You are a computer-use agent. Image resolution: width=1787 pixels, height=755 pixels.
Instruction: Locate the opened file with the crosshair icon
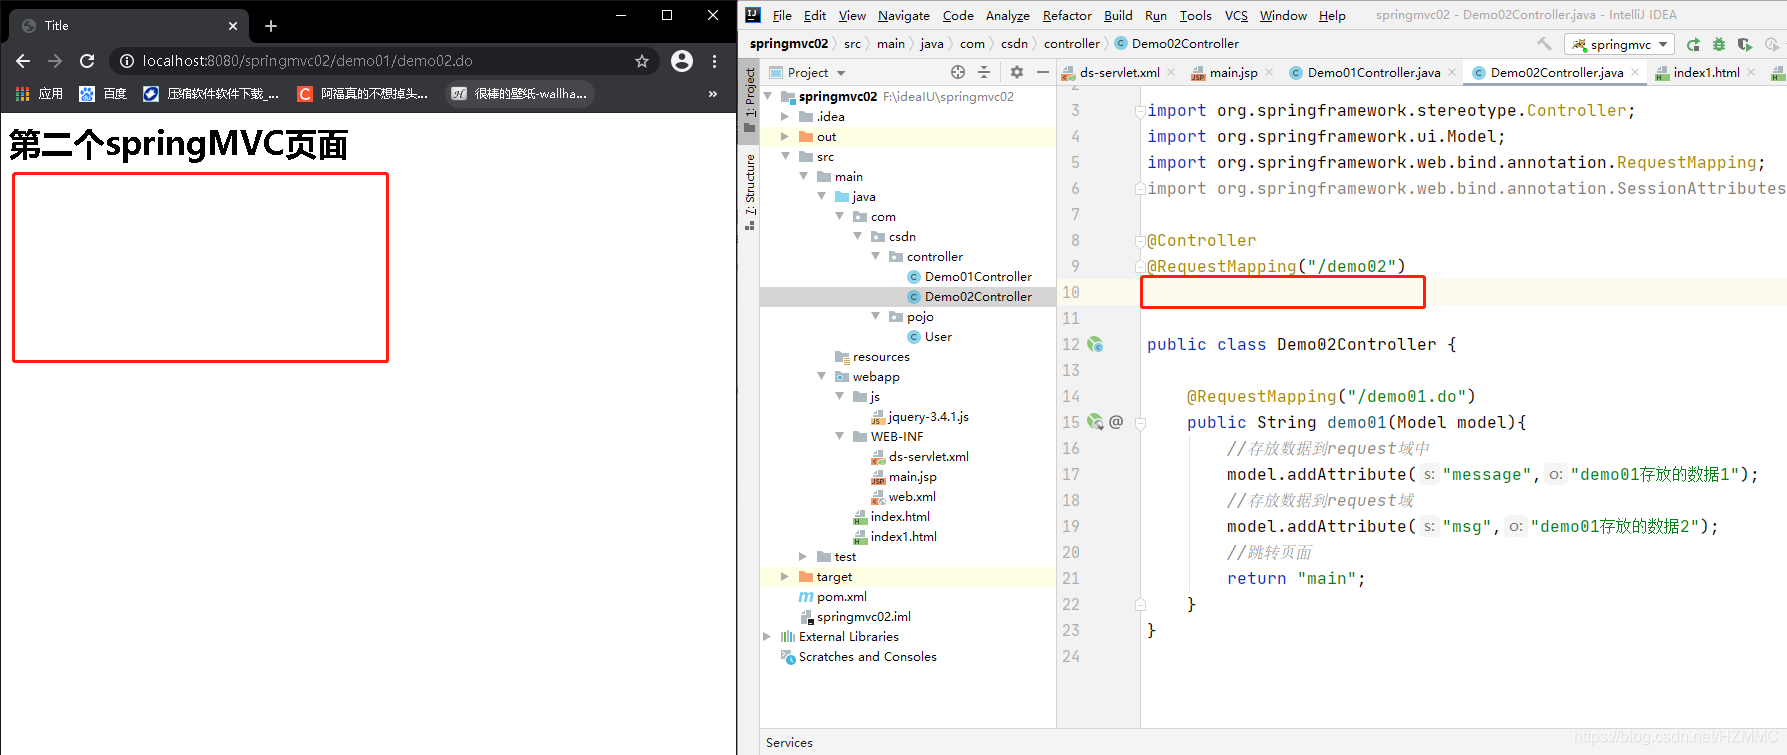[x=958, y=72]
